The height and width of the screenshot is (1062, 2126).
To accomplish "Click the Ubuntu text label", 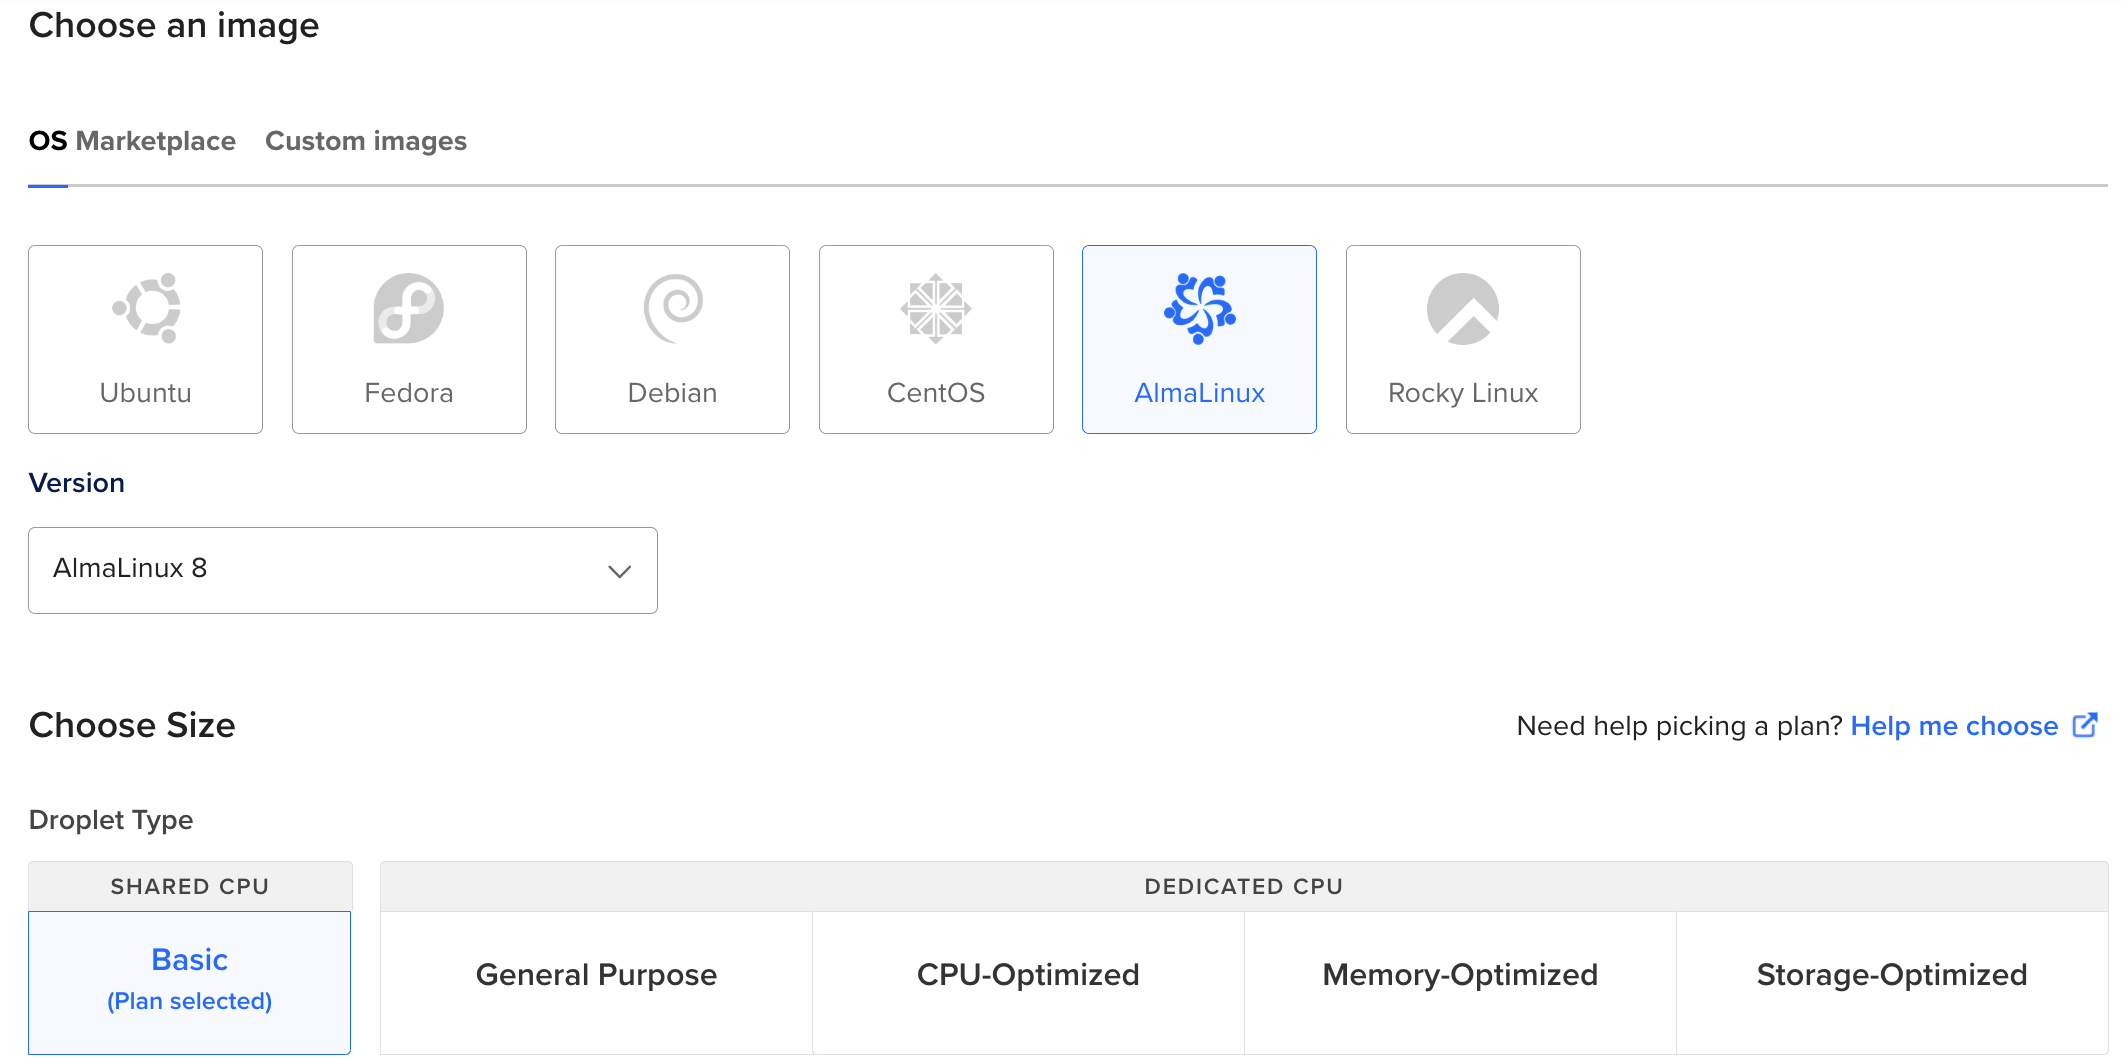I will tap(146, 393).
